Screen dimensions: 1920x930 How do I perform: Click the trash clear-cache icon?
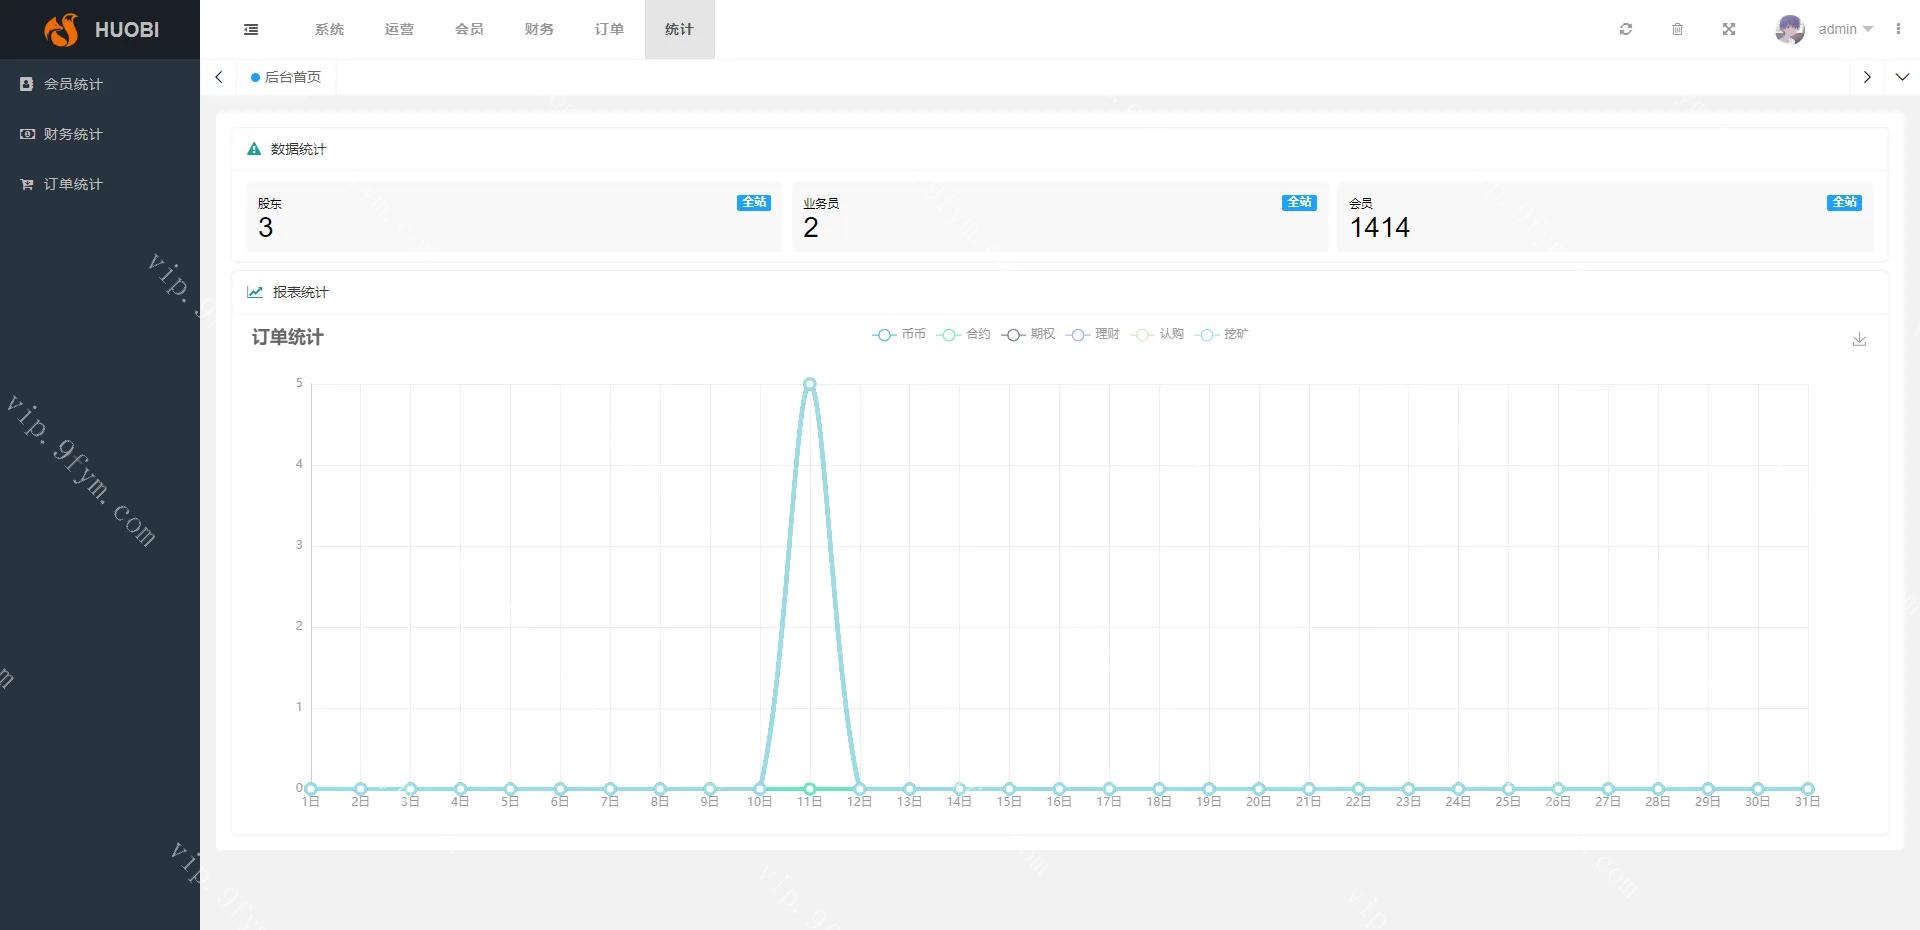click(1677, 30)
